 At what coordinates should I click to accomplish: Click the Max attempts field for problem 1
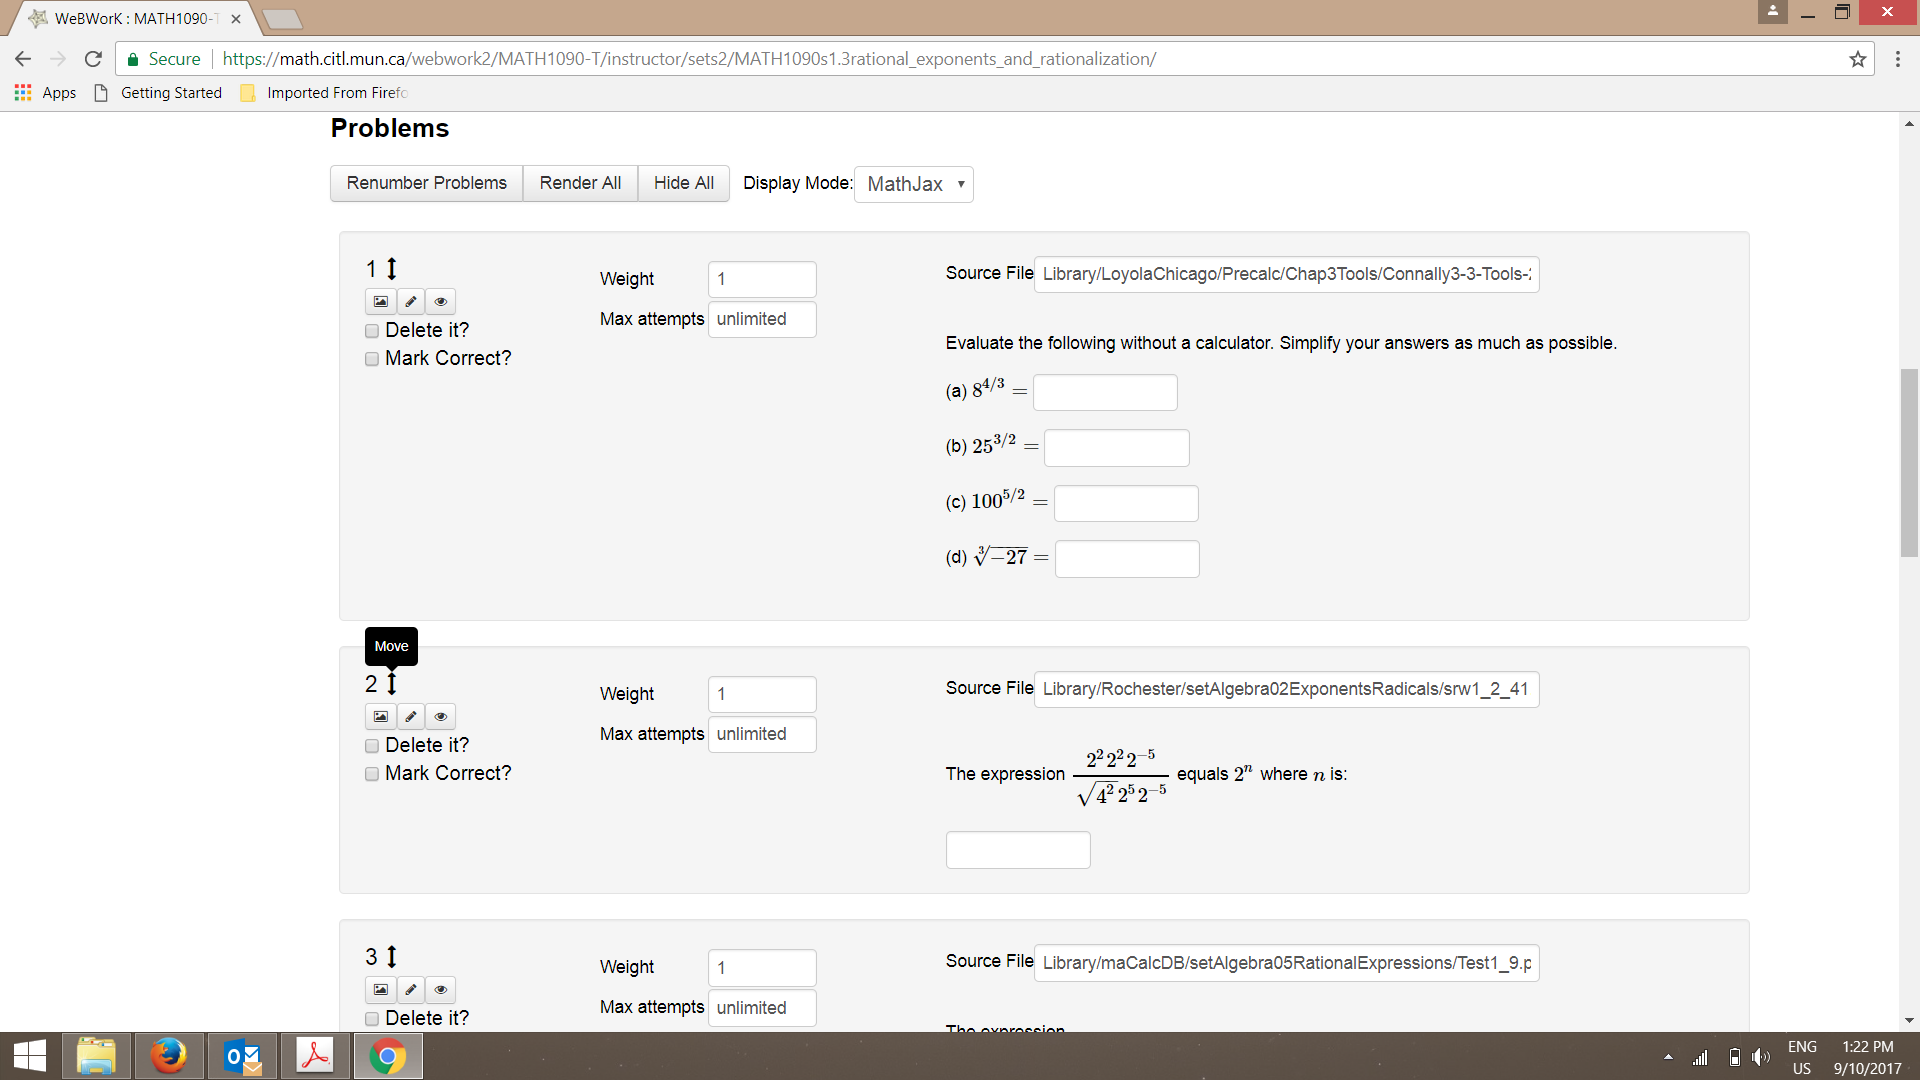pyautogui.click(x=762, y=319)
